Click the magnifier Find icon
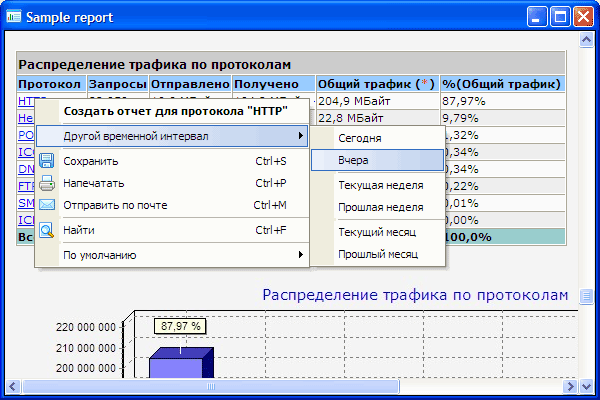Viewport: 600px width, 400px height. [x=47, y=230]
